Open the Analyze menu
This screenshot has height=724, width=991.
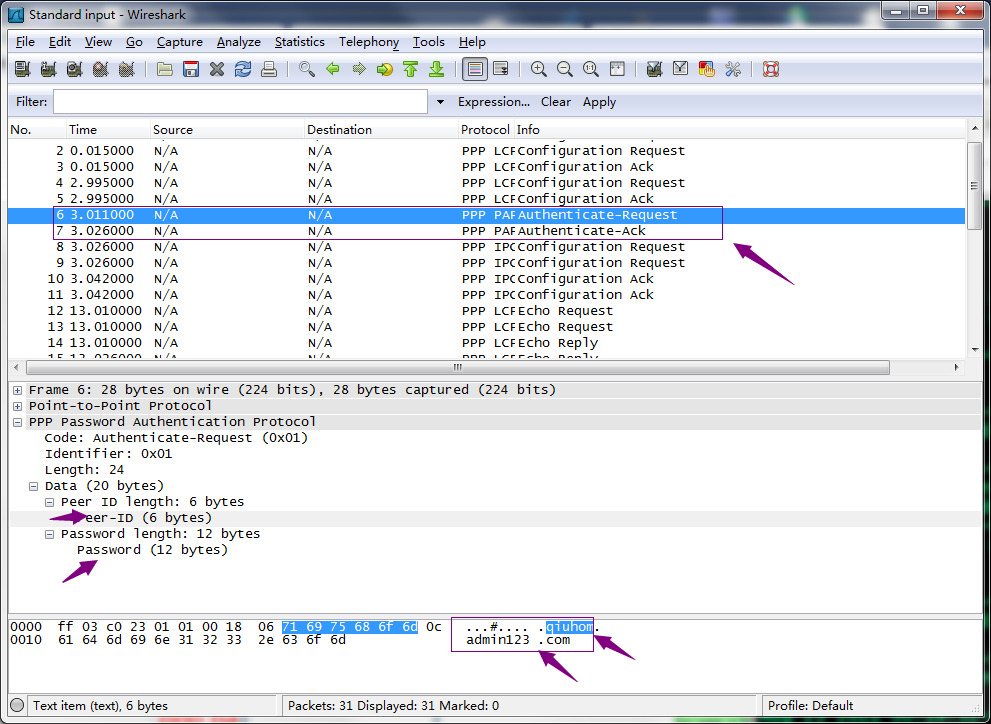[x=238, y=42]
